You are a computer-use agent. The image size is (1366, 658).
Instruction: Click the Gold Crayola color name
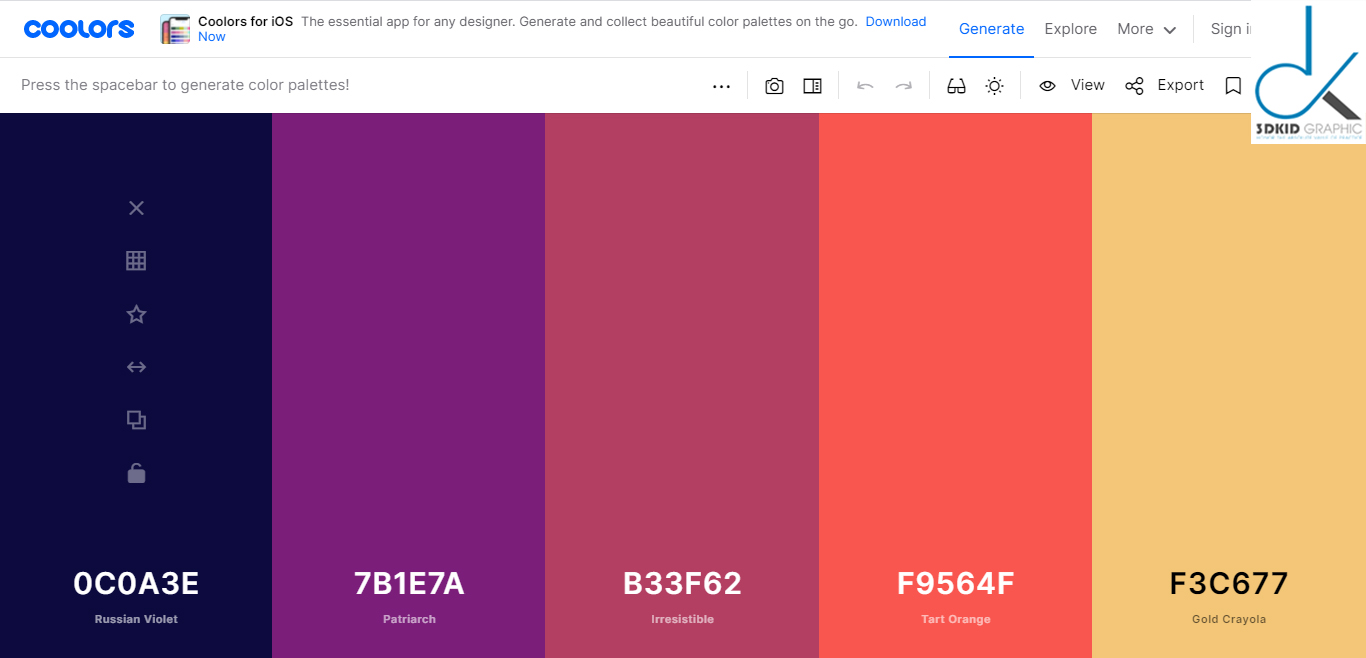coord(1229,619)
